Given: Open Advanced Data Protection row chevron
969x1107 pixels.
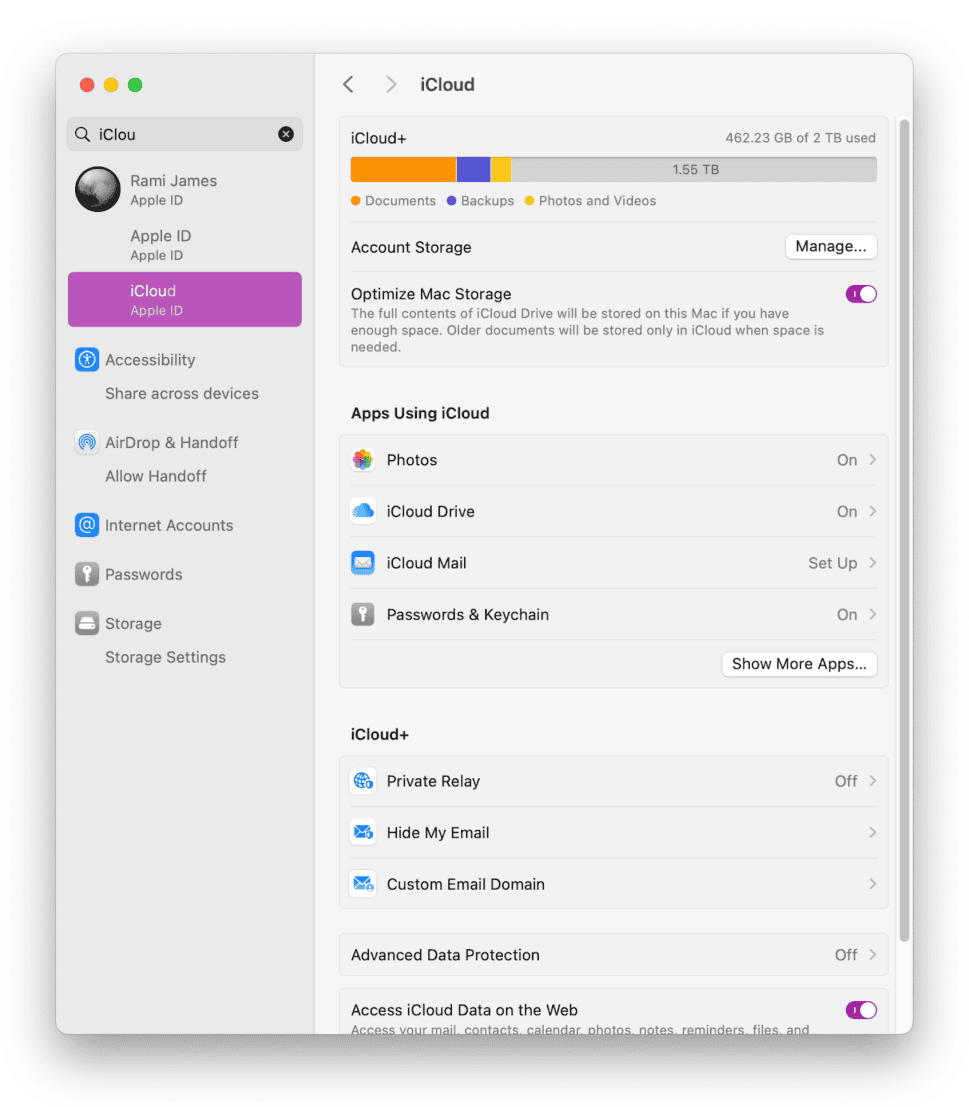Looking at the screenshot, I should point(873,955).
